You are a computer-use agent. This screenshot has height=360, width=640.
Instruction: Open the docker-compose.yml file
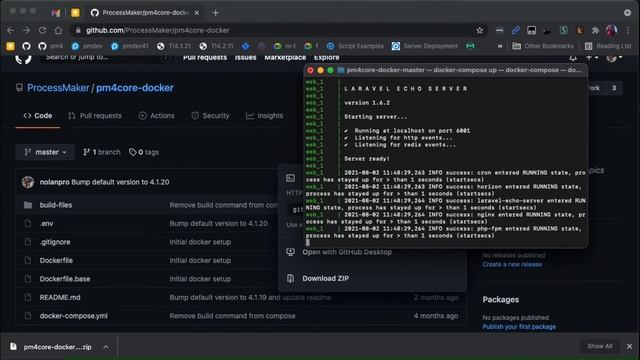[73, 316]
